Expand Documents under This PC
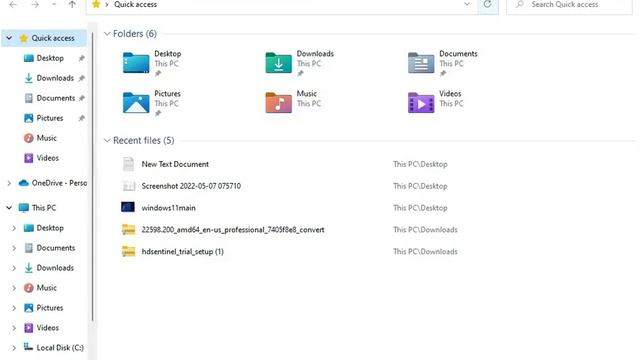The image size is (640, 360). [x=14, y=248]
